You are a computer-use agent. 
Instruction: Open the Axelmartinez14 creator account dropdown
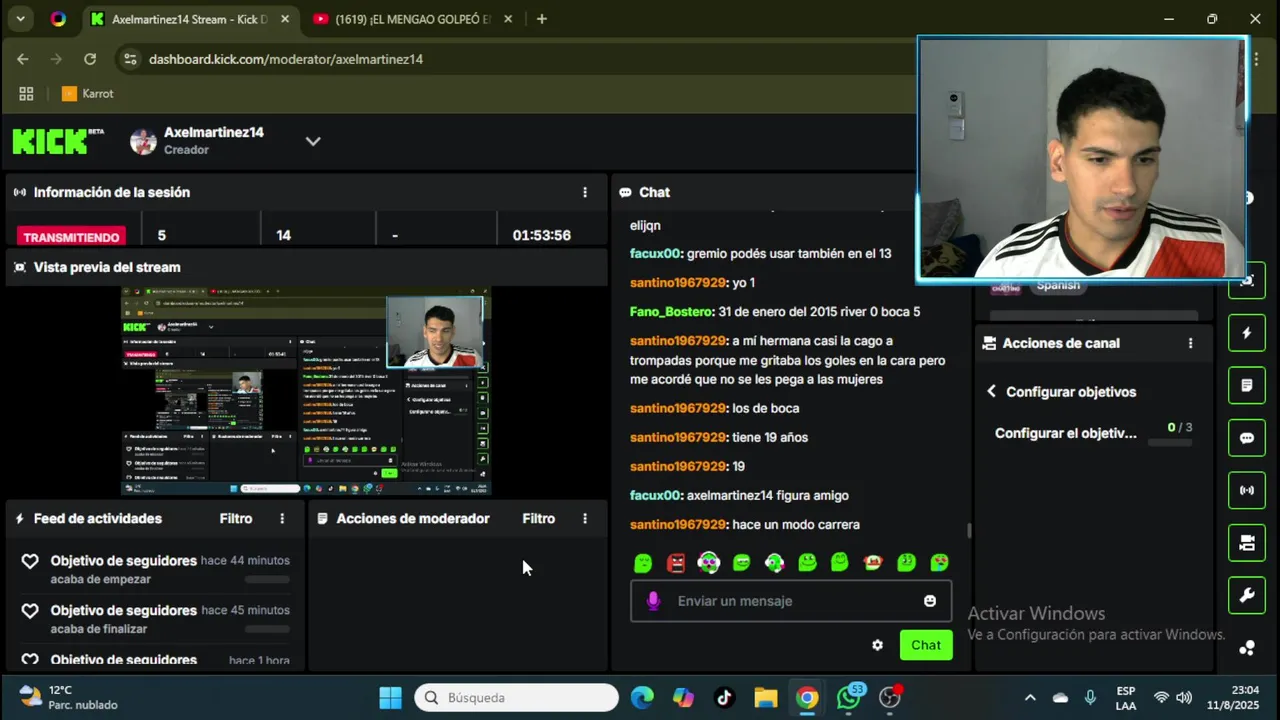(313, 141)
